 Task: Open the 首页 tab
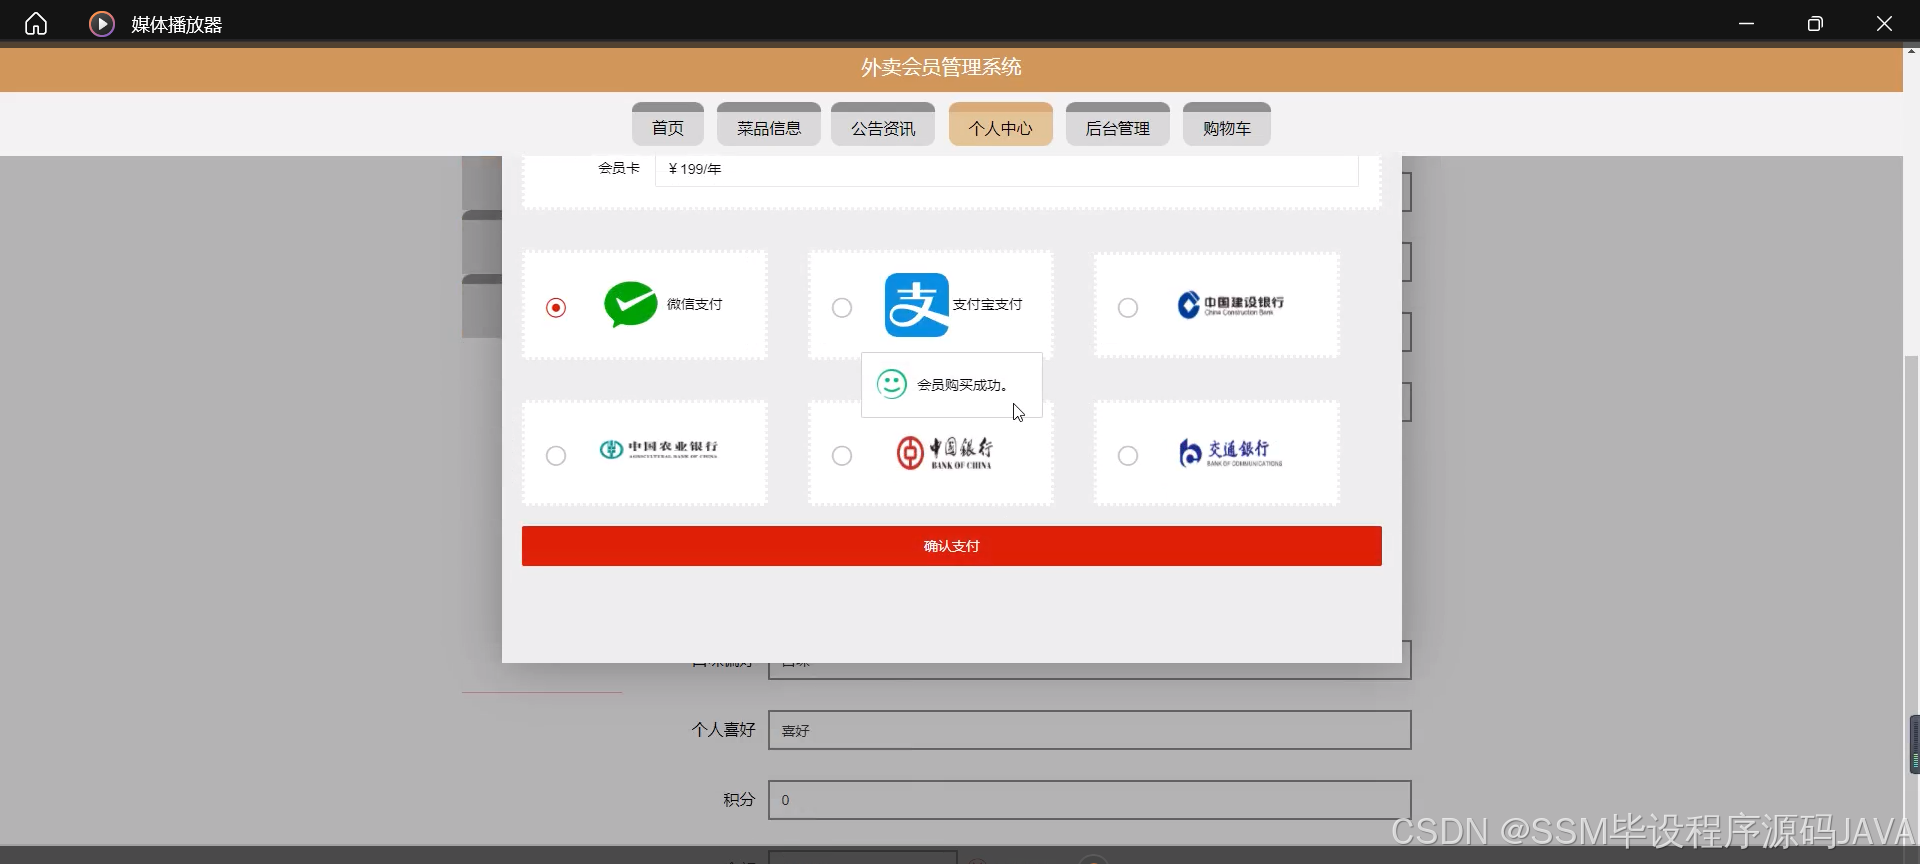click(668, 125)
